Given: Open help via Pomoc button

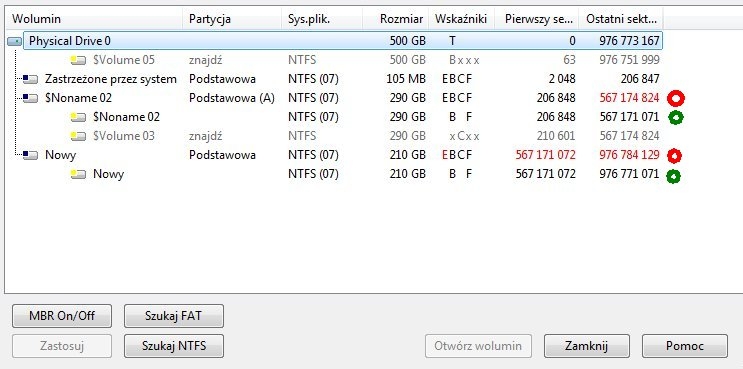Looking at the screenshot, I should [685, 346].
